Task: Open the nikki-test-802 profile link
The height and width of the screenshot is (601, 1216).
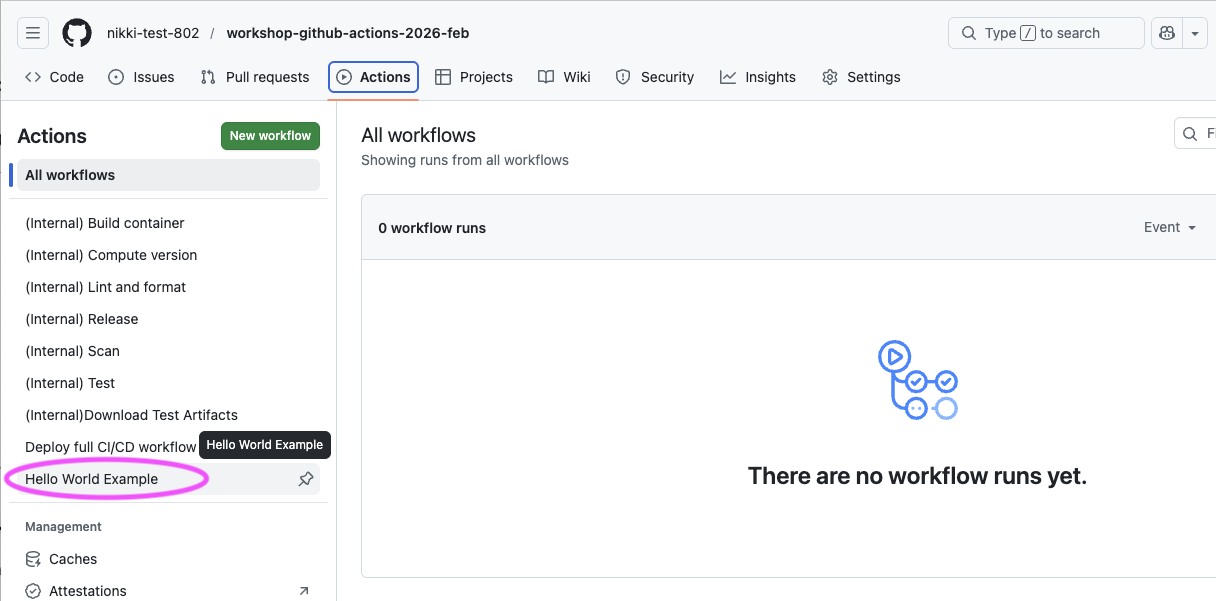Action: [x=153, y=32]
